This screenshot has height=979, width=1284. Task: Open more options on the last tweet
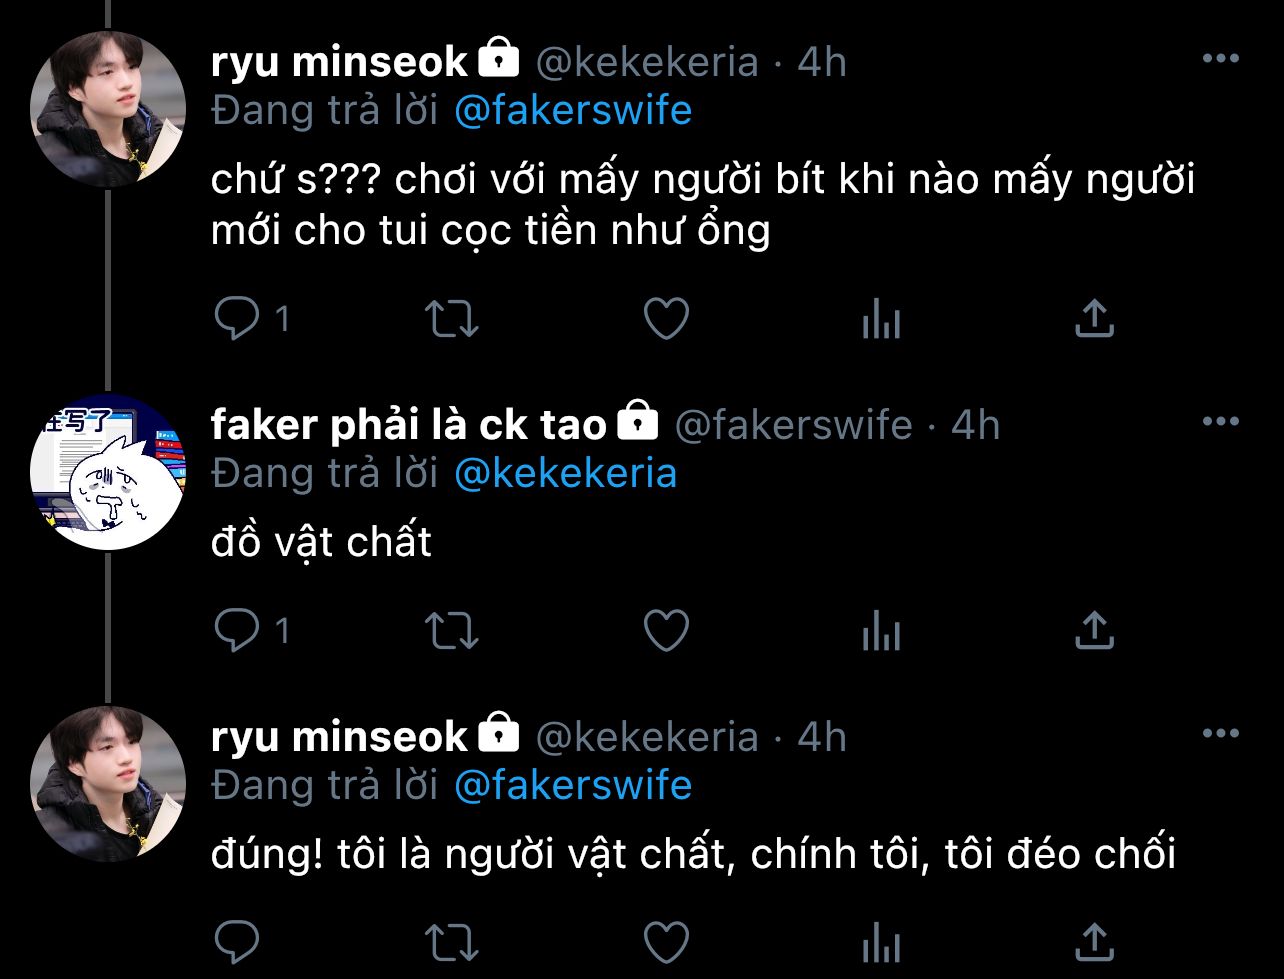pyautogui.click(x=1220, y=734)
